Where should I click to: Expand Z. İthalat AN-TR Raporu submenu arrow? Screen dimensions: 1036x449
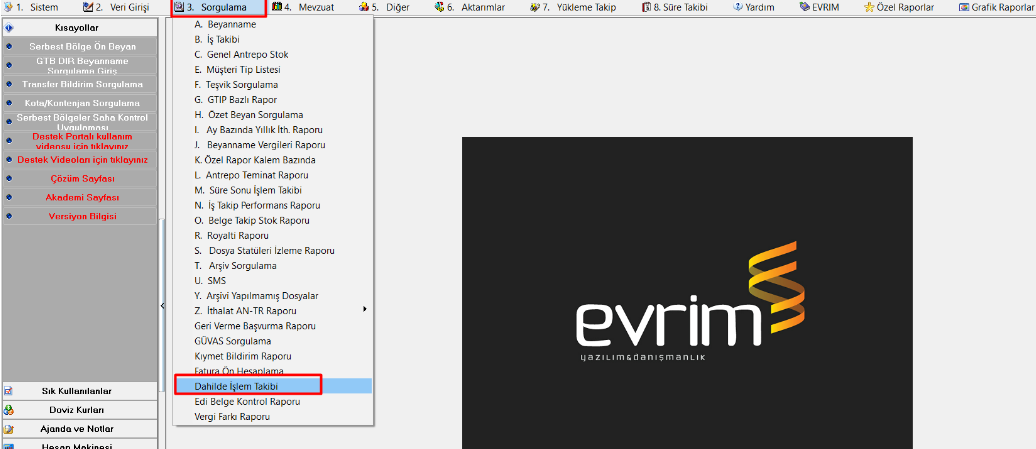[365, 309]
